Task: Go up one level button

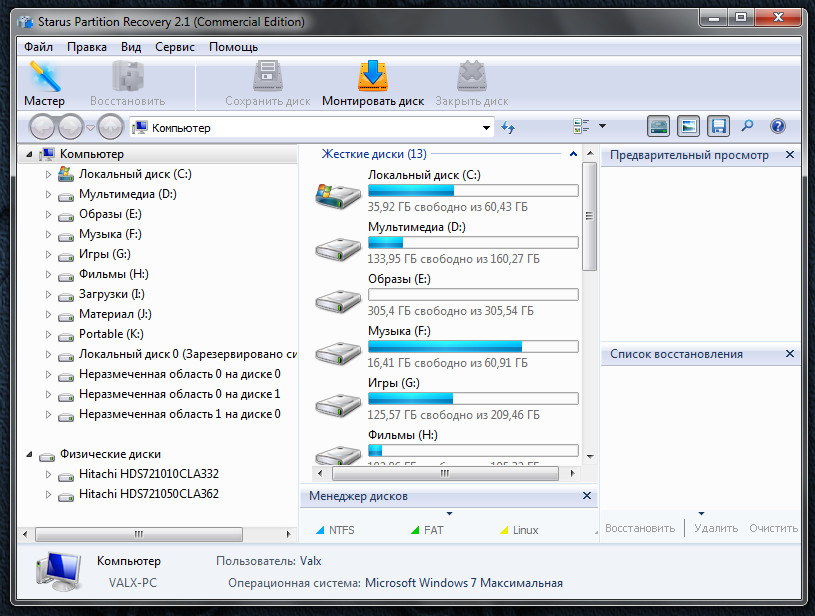Action: coord(110,127)
